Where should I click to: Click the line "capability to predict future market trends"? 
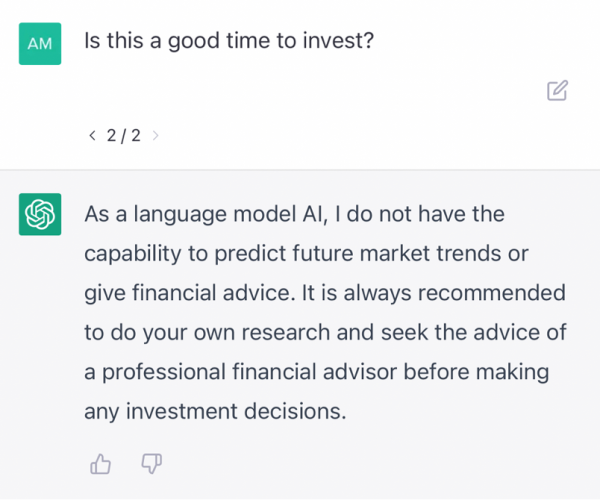pyautogui.click(x=306, y=253)
